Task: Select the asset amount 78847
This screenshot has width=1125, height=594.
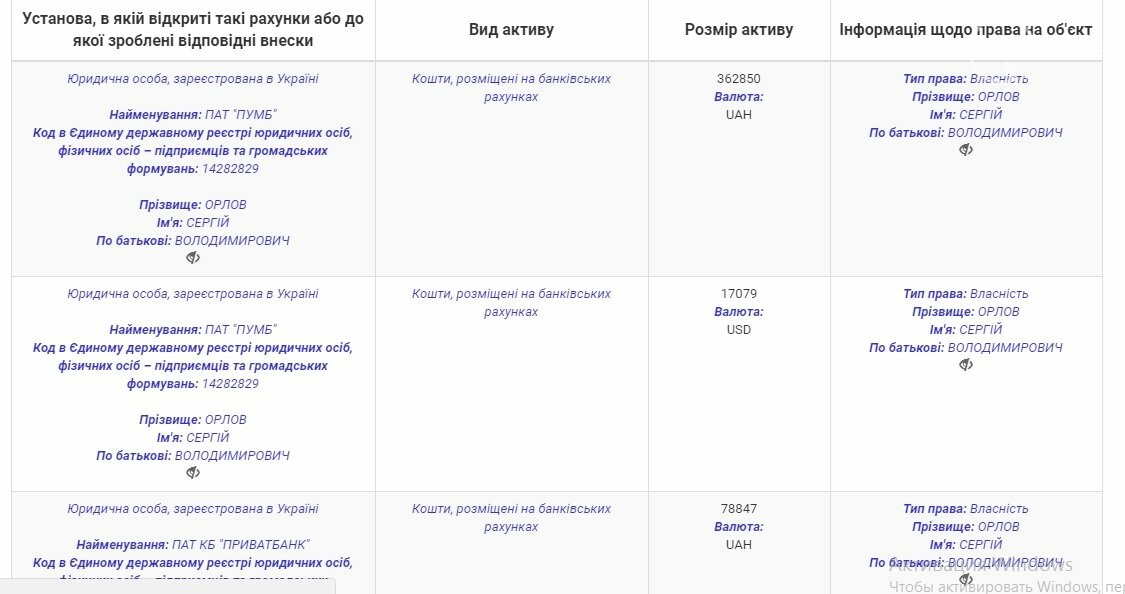Action: [x=738, y=509]
